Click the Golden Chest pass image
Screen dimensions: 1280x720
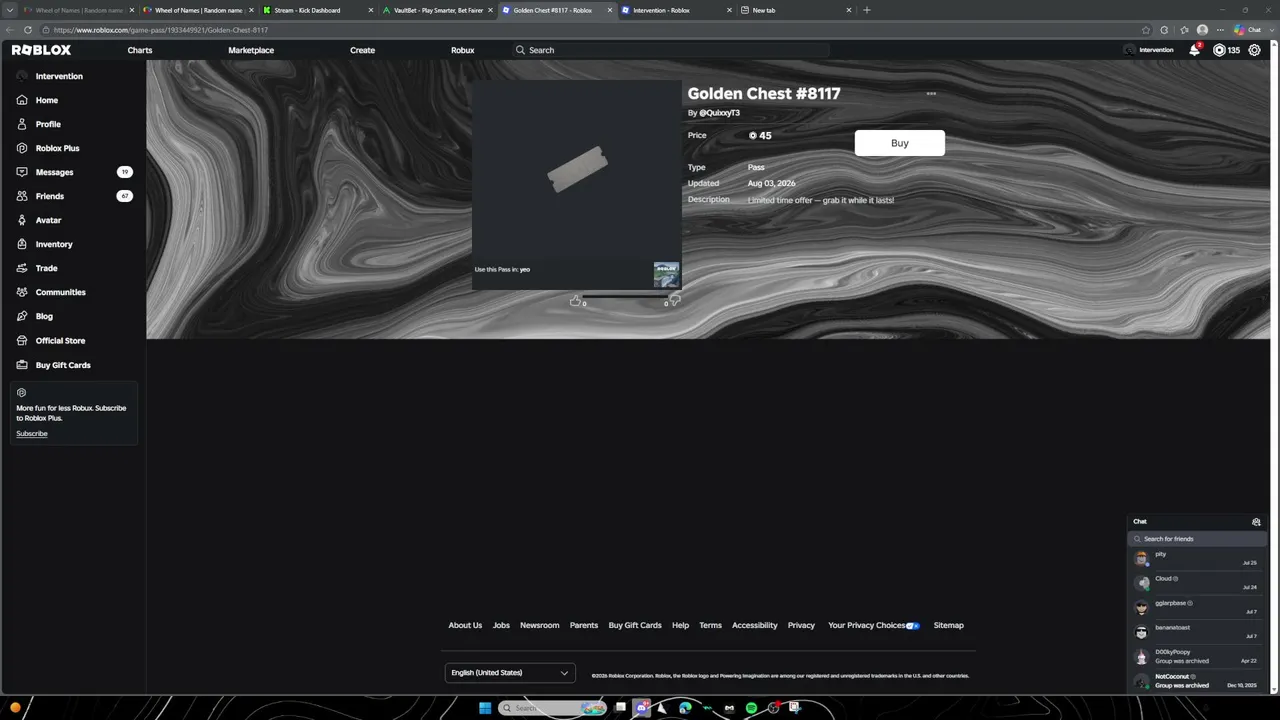577,170
